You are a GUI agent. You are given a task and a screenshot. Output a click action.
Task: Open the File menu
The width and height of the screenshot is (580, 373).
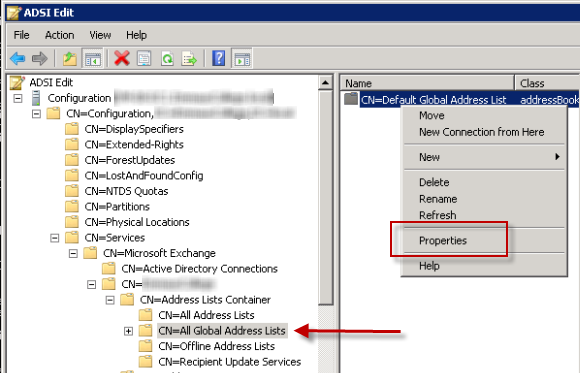(21, 35)
